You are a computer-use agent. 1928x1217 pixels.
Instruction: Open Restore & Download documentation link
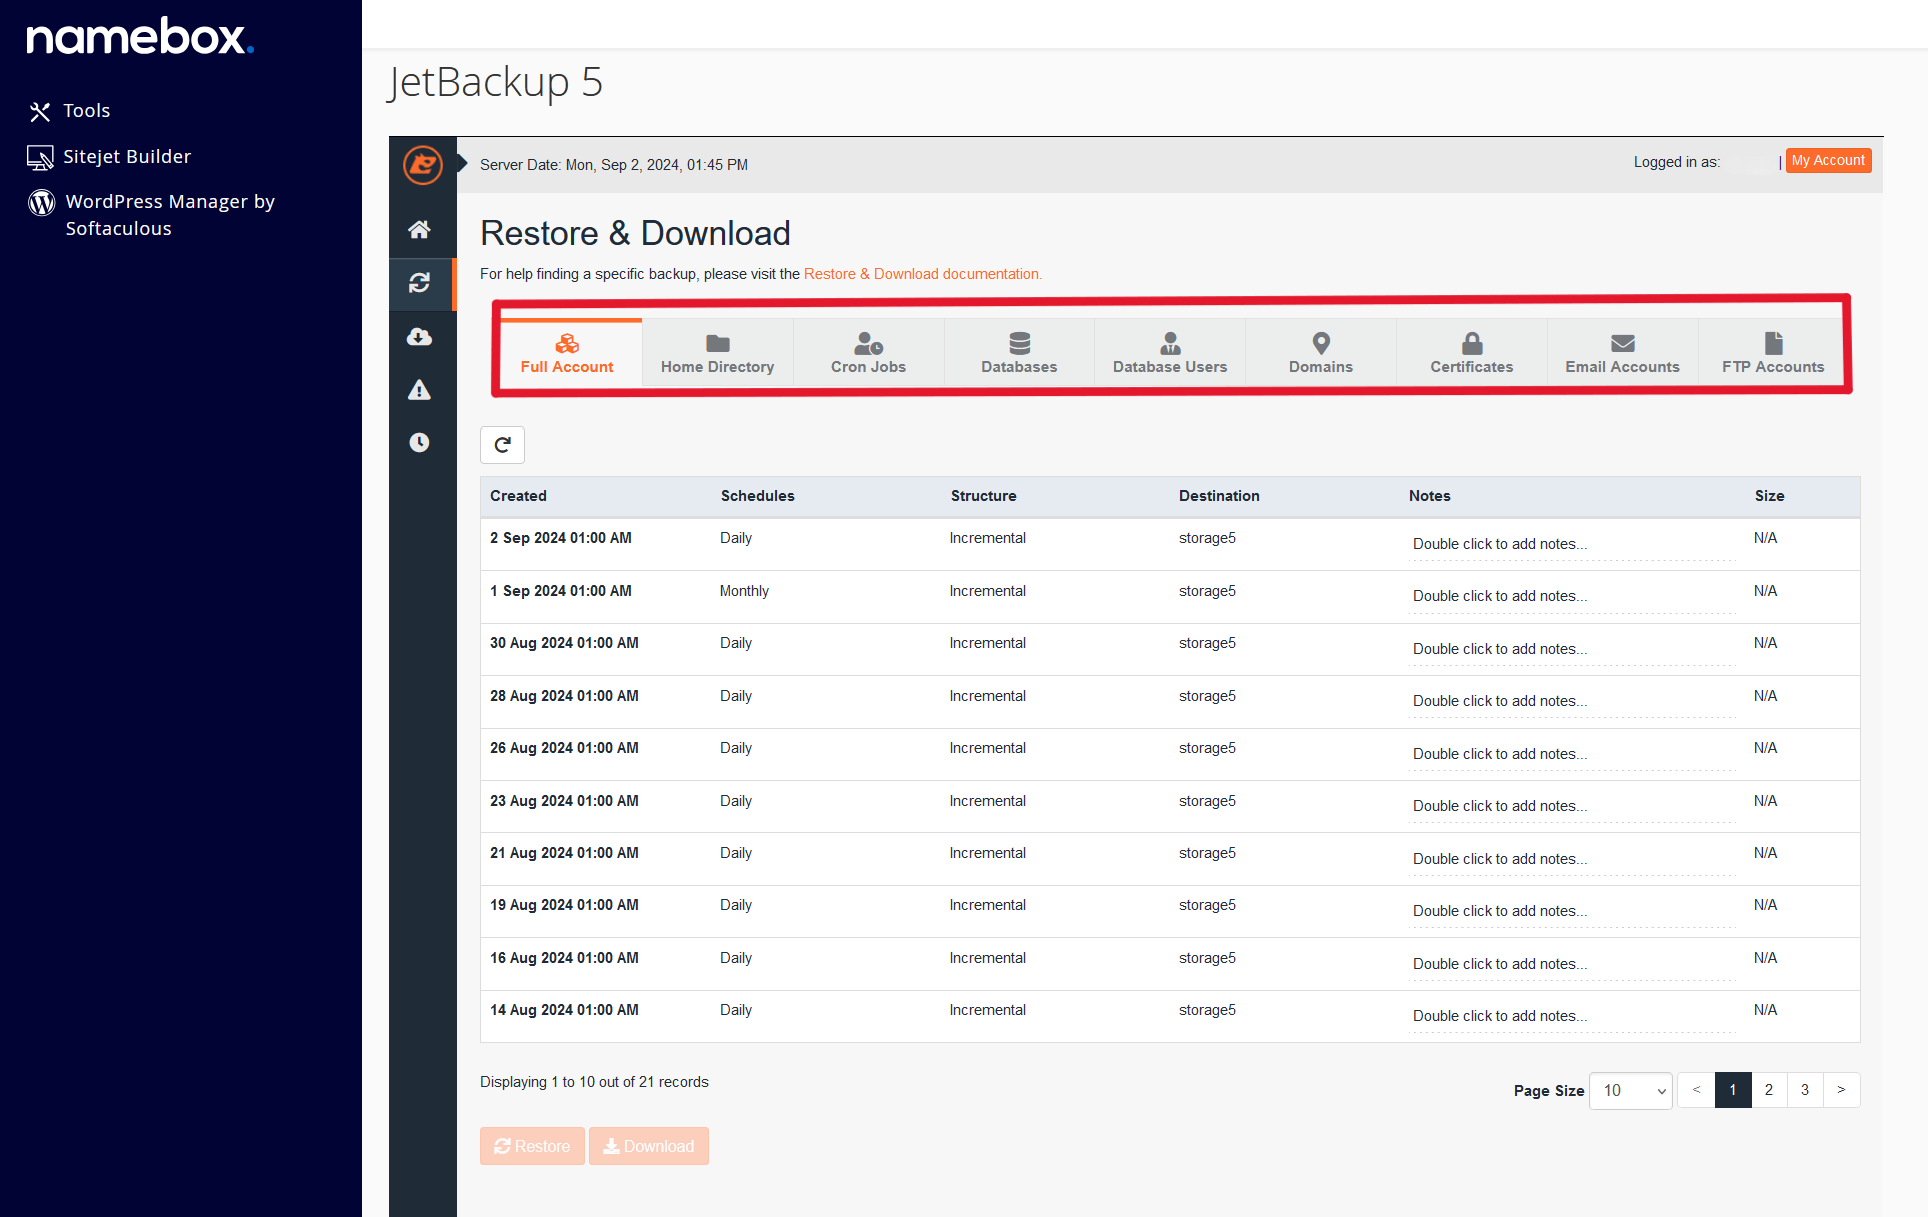tap(922, 274)
